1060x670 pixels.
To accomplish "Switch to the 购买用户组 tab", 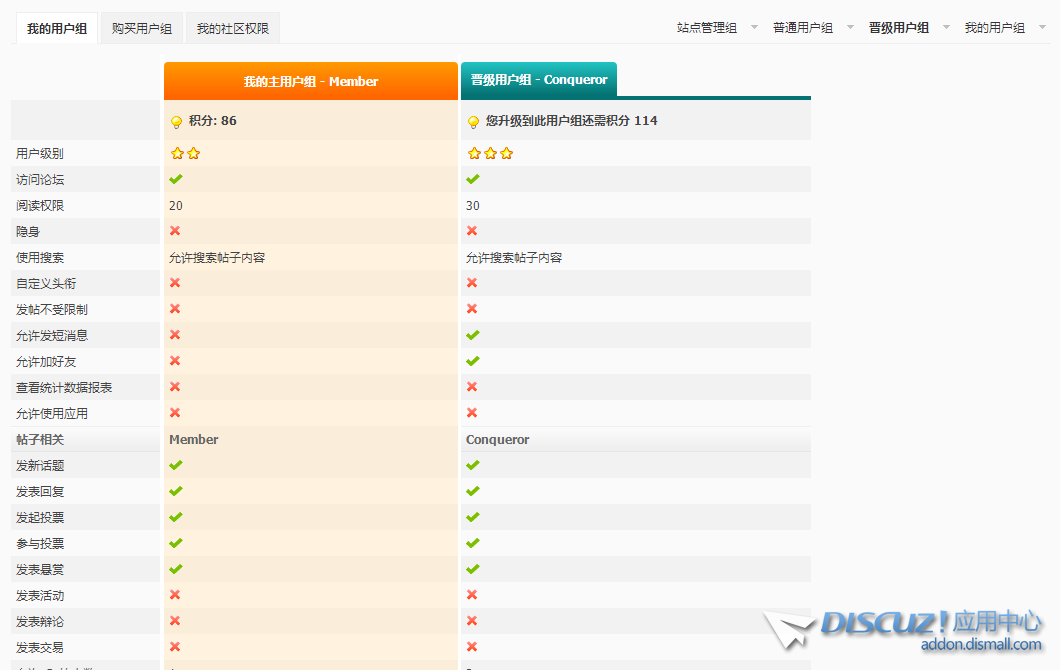I will coord(142,29).
